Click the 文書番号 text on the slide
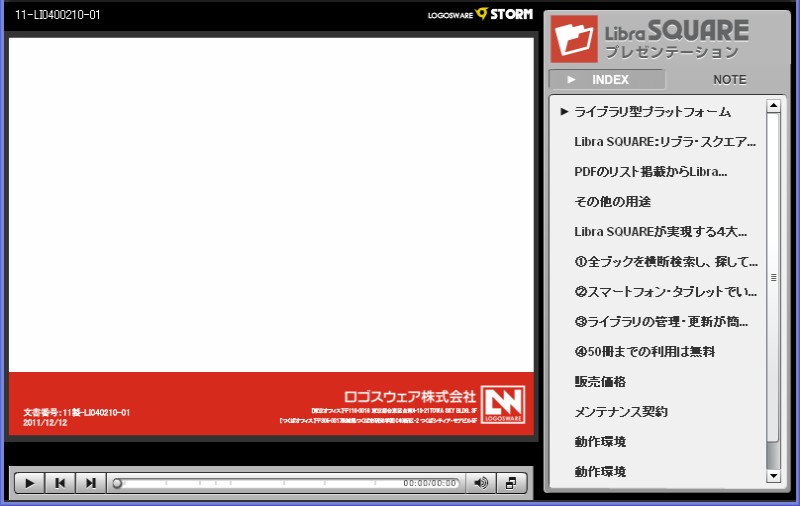This screenshot has height=506, width=800. 77,412
